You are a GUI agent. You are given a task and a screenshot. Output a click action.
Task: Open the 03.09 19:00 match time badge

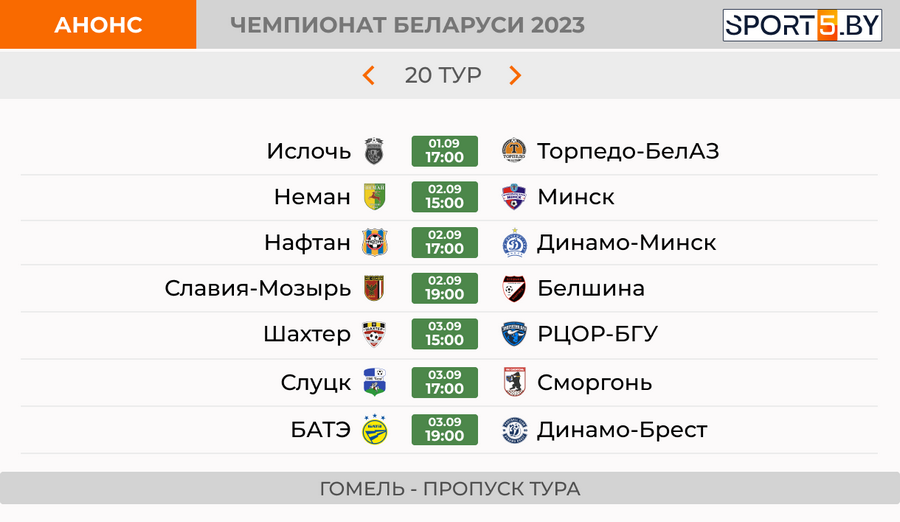coord(444,430)
